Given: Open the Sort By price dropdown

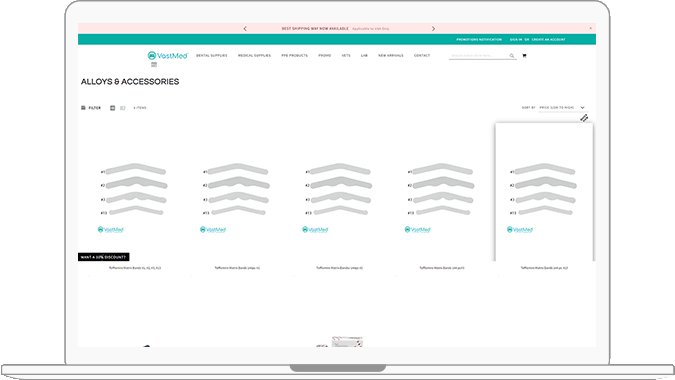Looking at the screenshot, I should tap(562, 108).
